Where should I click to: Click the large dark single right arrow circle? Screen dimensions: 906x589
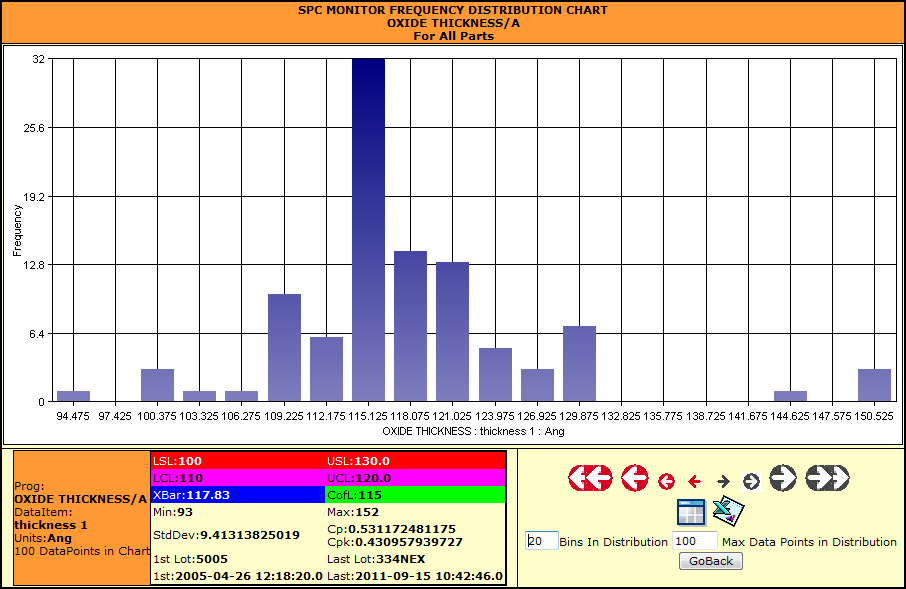pos(783,478)
